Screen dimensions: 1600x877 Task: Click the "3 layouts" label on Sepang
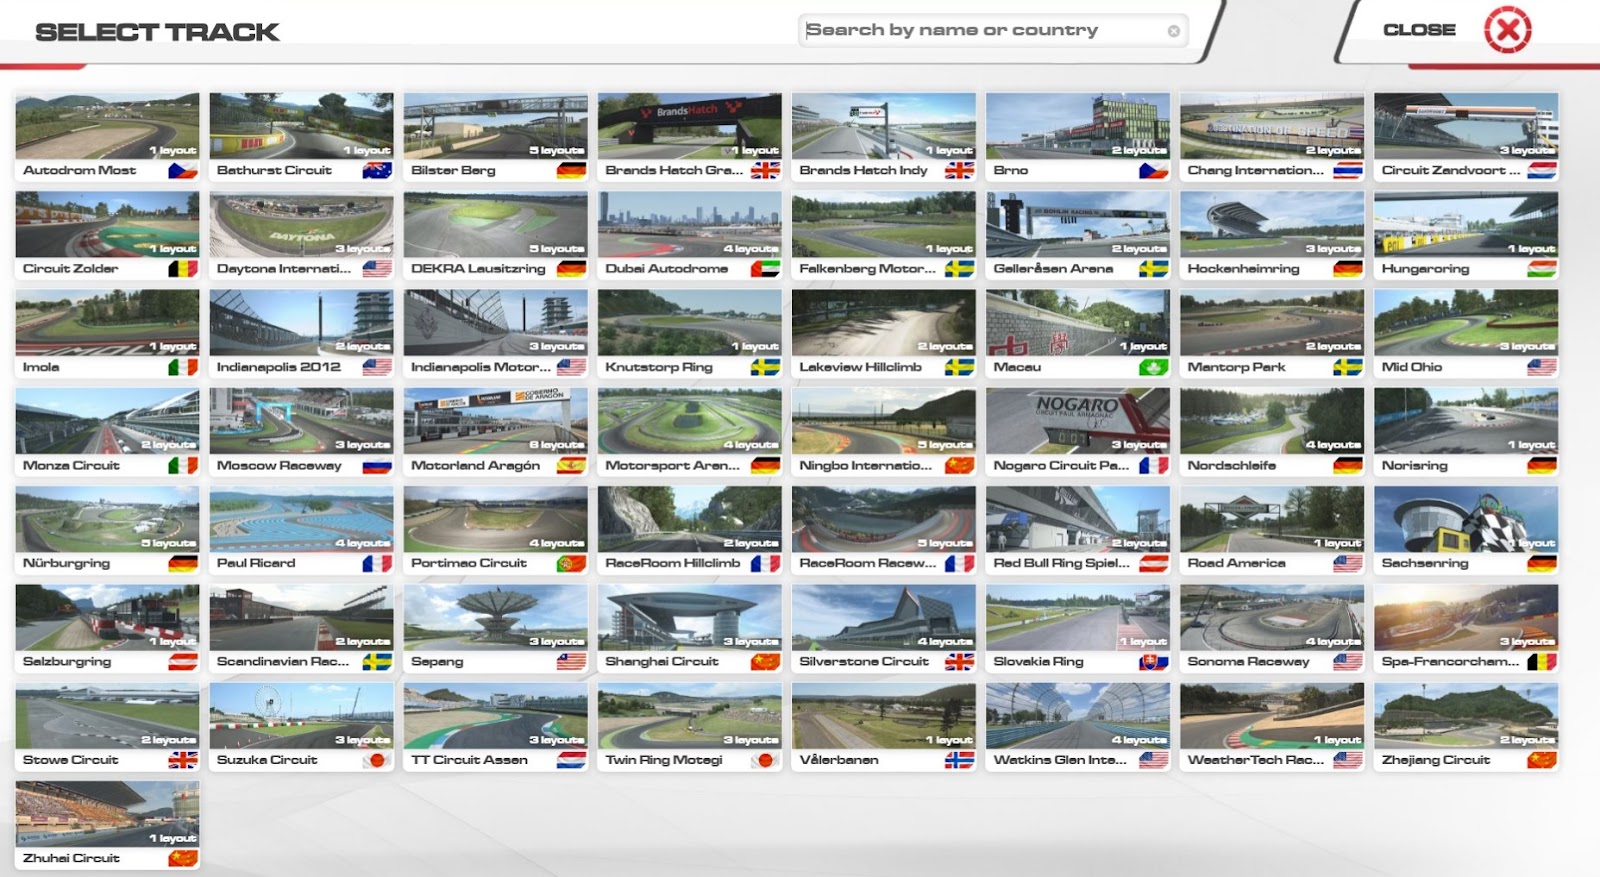pos(557,641)
